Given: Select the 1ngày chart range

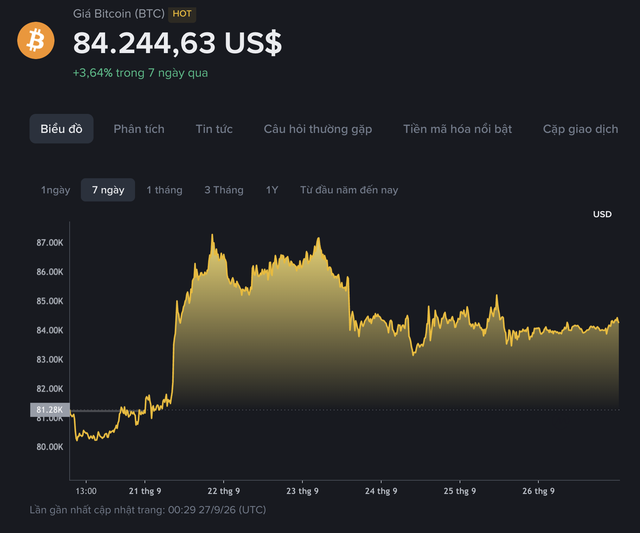Looking at the screenshot, I should [56, 190].
